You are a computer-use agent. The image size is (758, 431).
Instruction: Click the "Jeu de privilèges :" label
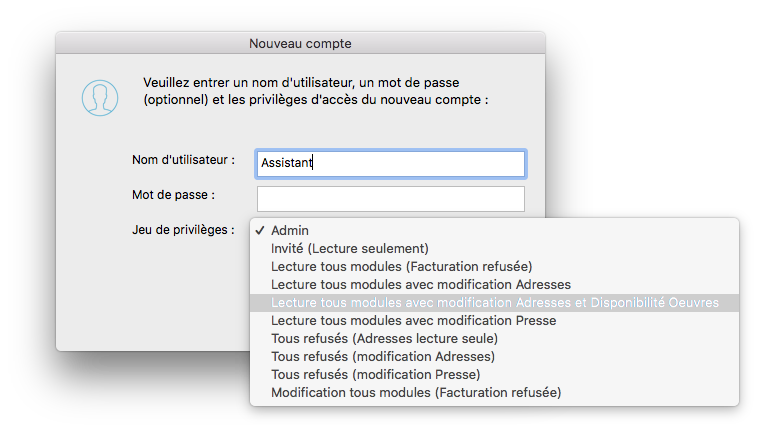pyautogui.click(x=183, y=229)
